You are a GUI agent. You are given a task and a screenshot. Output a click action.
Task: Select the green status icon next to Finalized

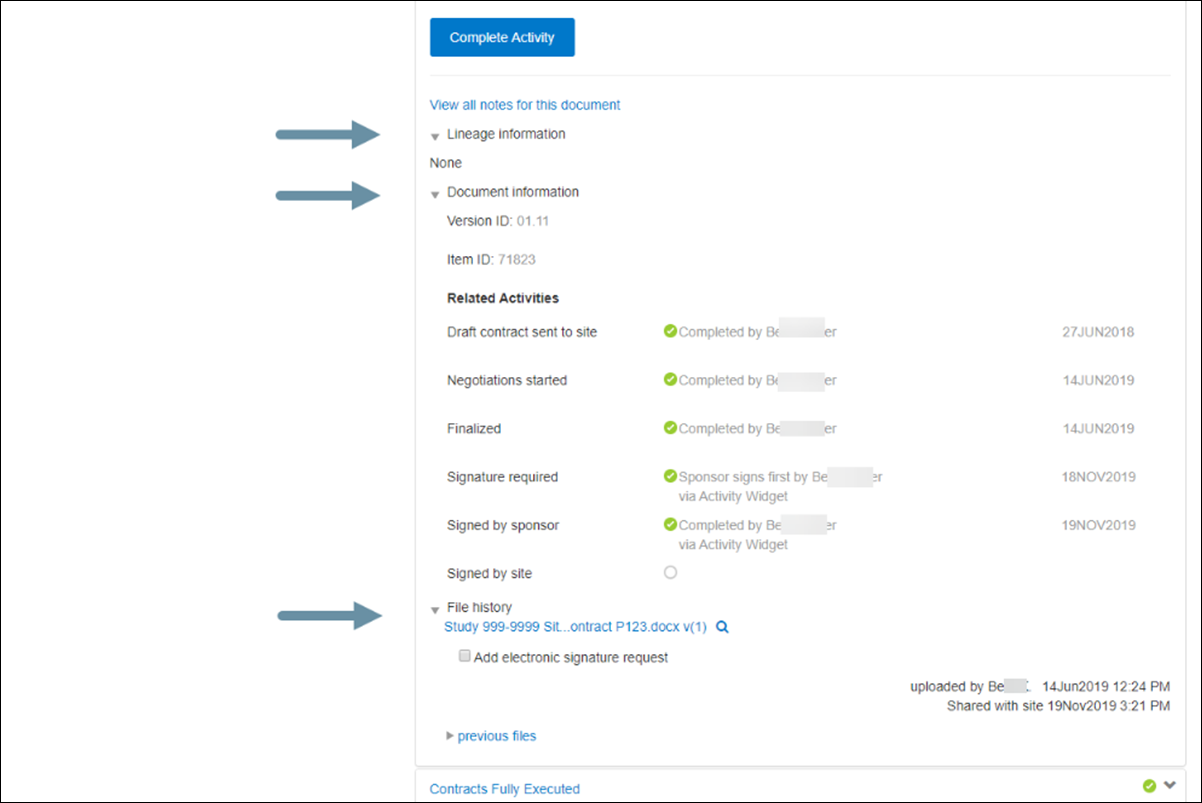coord(671,428)
